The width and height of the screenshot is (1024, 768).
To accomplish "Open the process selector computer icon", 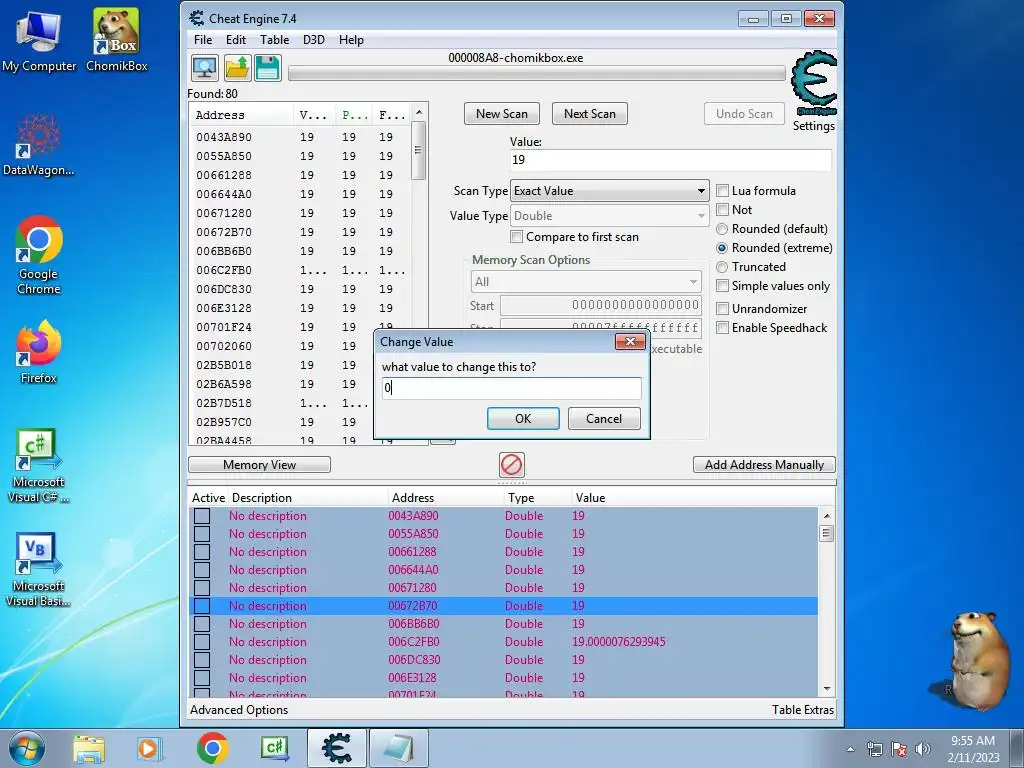I will click(205, 68).
